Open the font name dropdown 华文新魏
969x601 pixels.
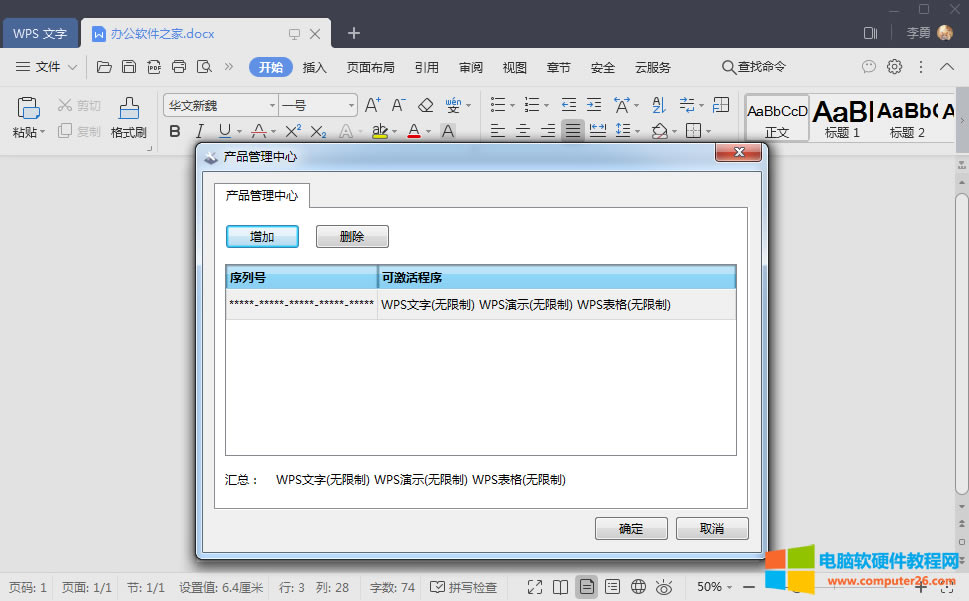[x=272, y=106]
